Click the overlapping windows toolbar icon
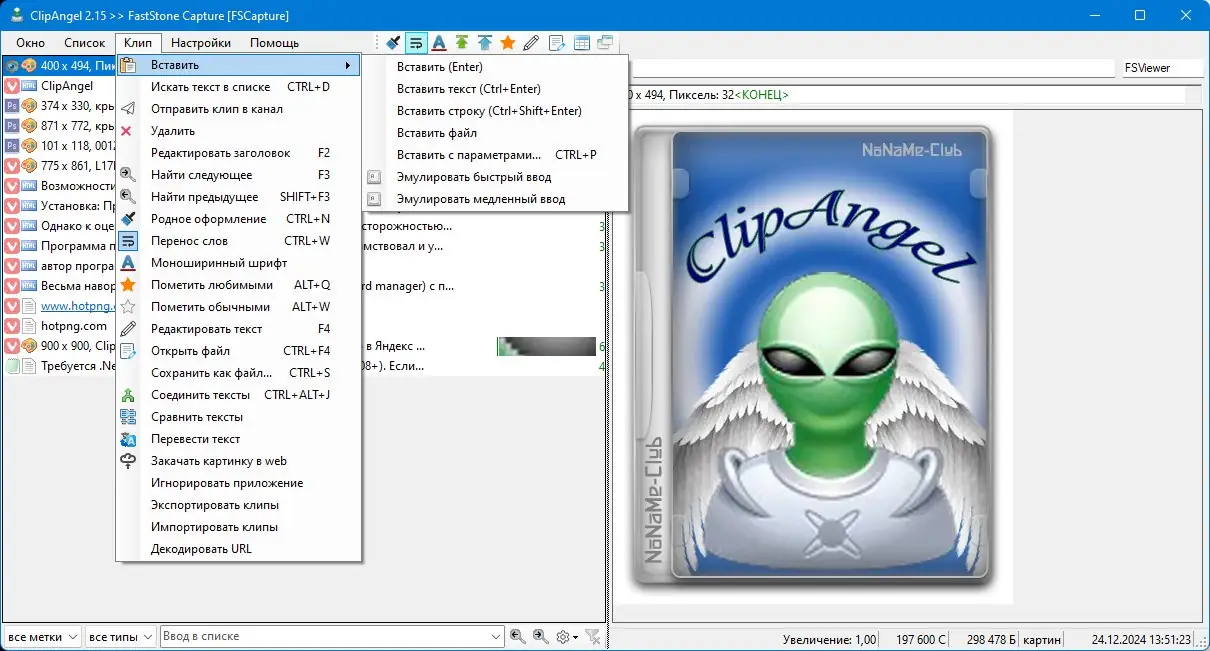The width and height of the screenshot is (1210, 651). pyautogui.click(x=605, y=43)
